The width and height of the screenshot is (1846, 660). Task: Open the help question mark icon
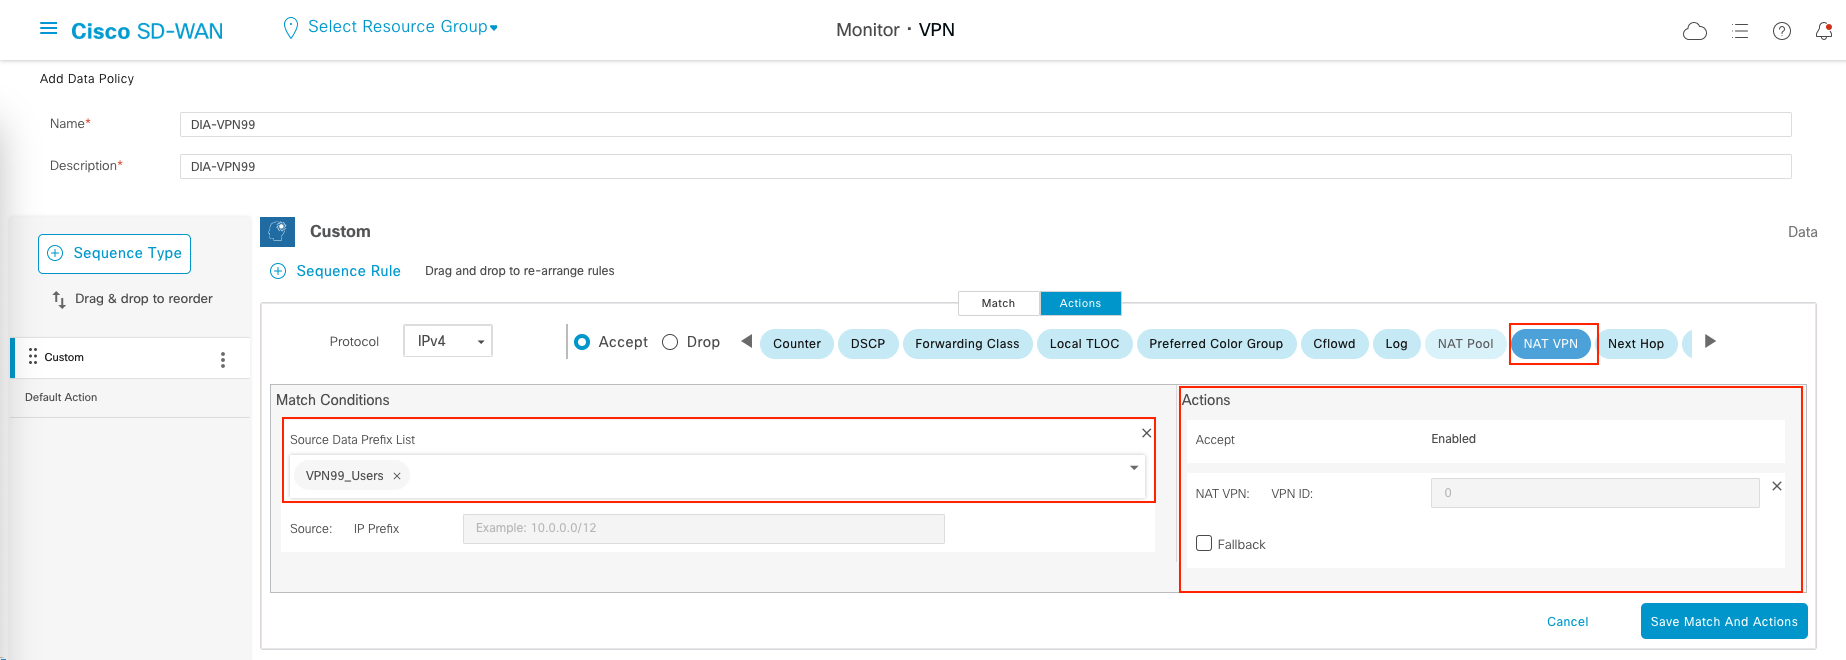coord(1782,31)
